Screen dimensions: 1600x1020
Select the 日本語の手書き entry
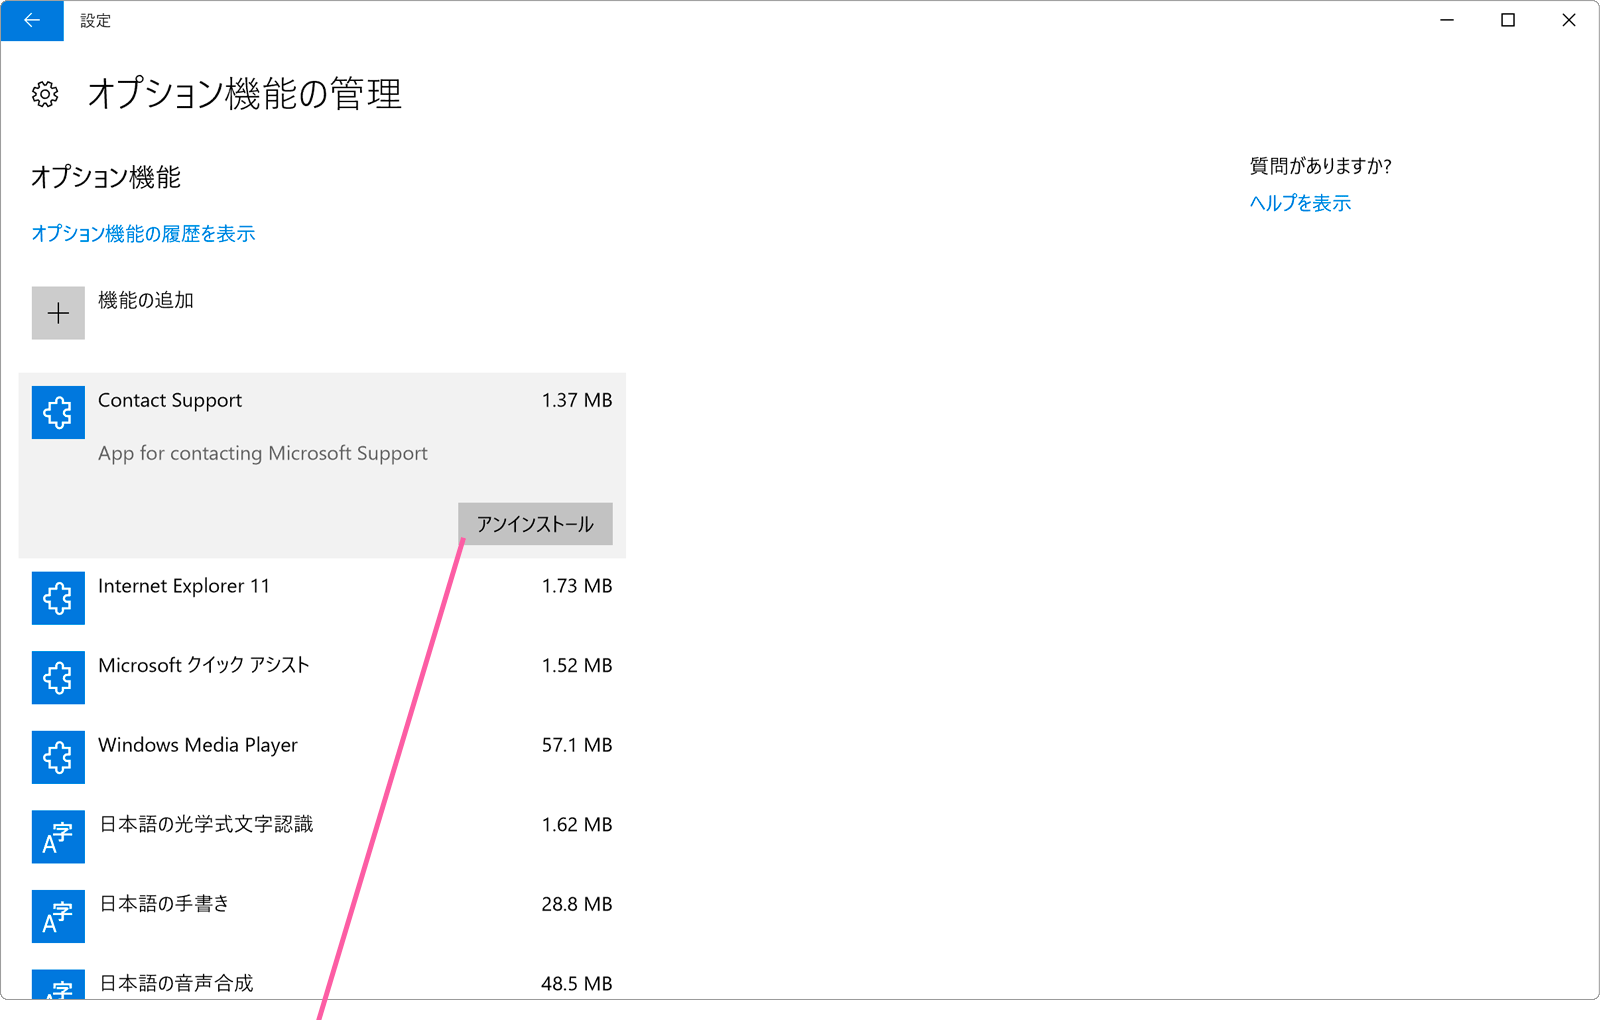click(x=322, y=916)
